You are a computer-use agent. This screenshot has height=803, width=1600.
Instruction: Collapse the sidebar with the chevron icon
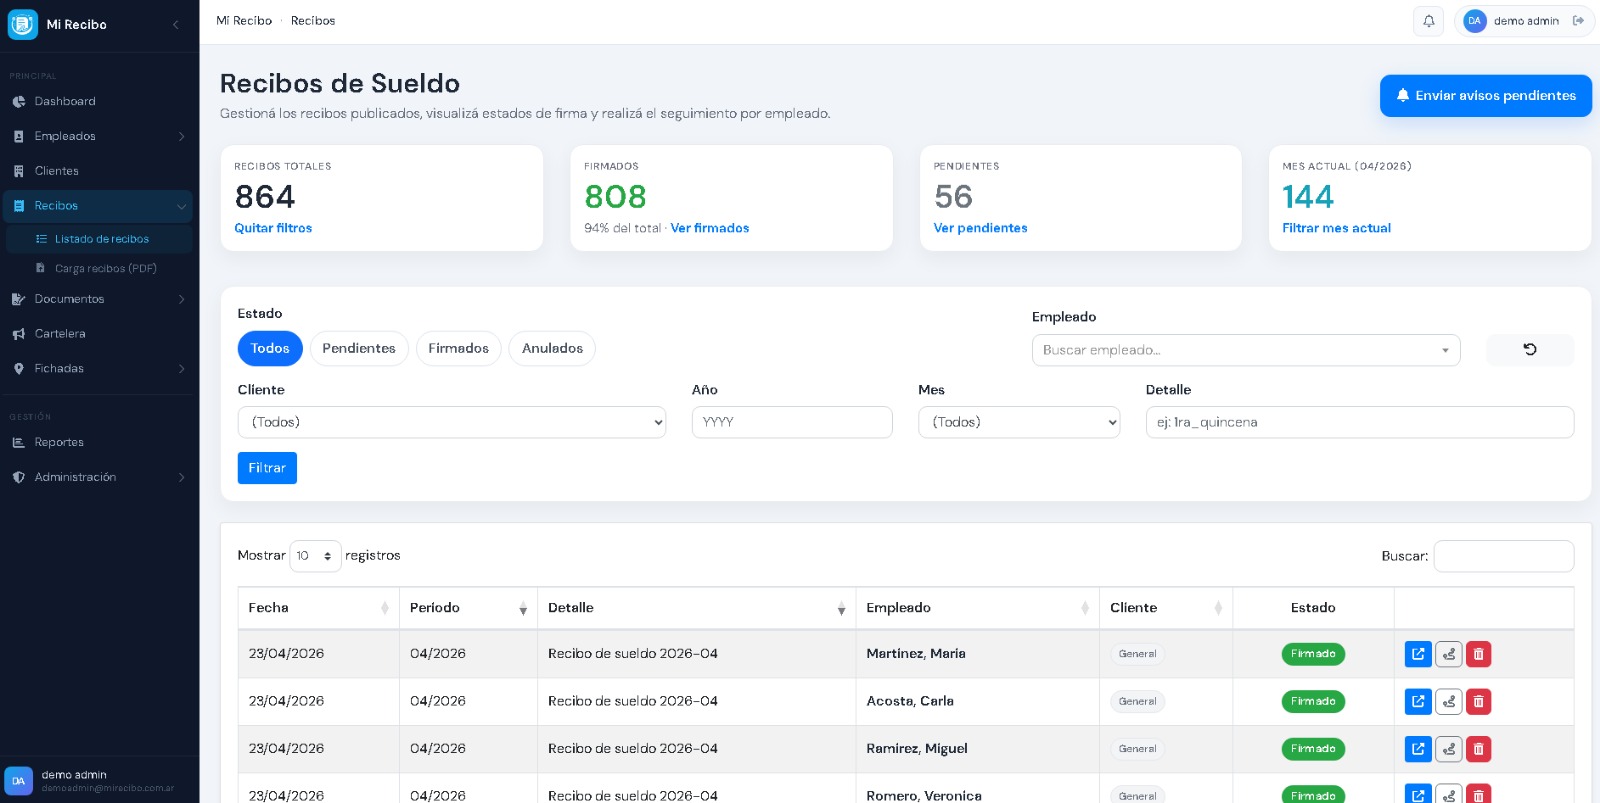click(x=176, y=24)
